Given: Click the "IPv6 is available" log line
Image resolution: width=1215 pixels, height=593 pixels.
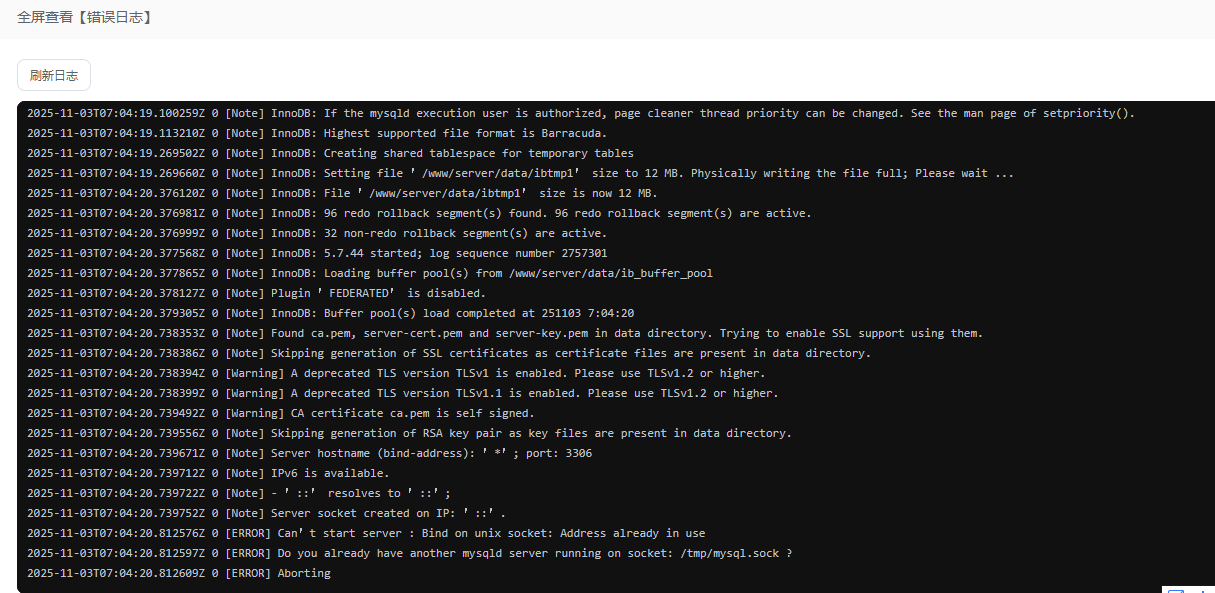Looking at the screenshot, I should click(330, 473).
